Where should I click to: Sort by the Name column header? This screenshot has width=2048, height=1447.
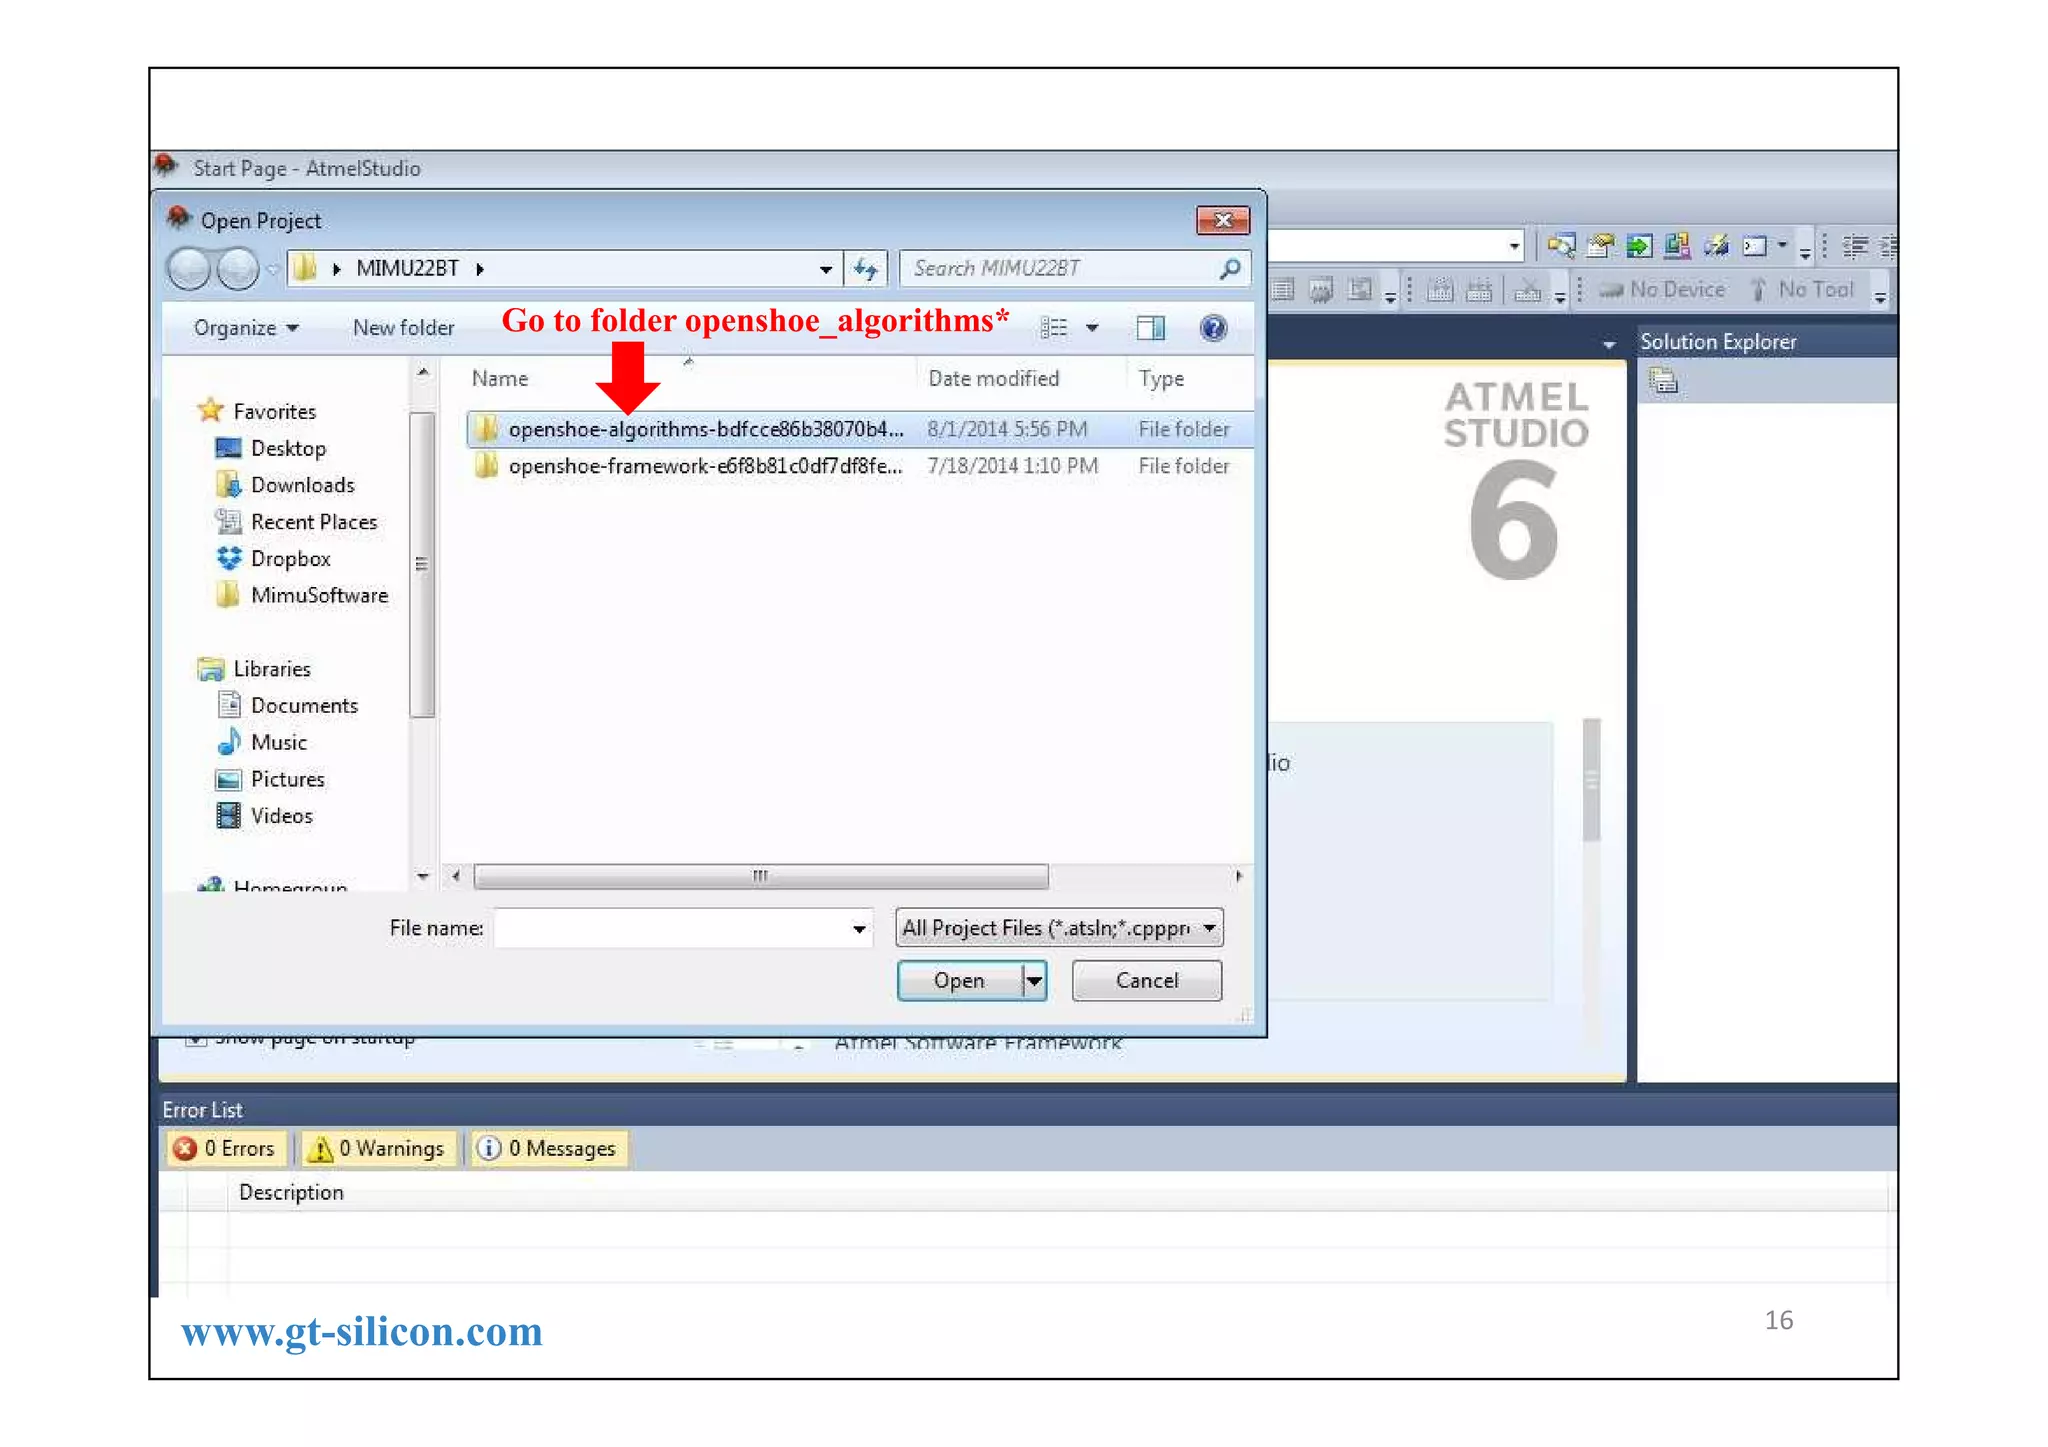point(500,379)
